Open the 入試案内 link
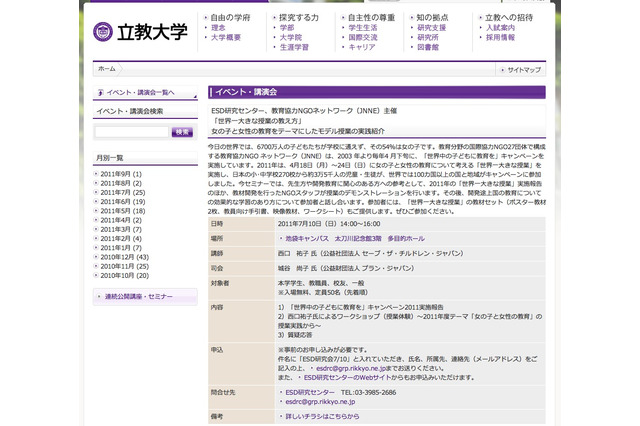This screenshot has width=640, height=426. 500,28
